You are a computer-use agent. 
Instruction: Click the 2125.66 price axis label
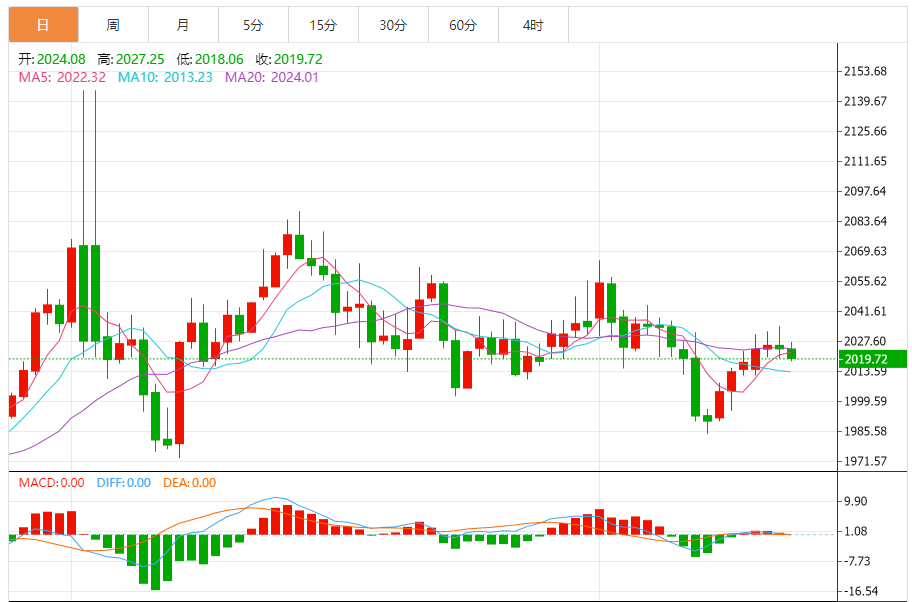pyautogui.click(x=865, y=131)
